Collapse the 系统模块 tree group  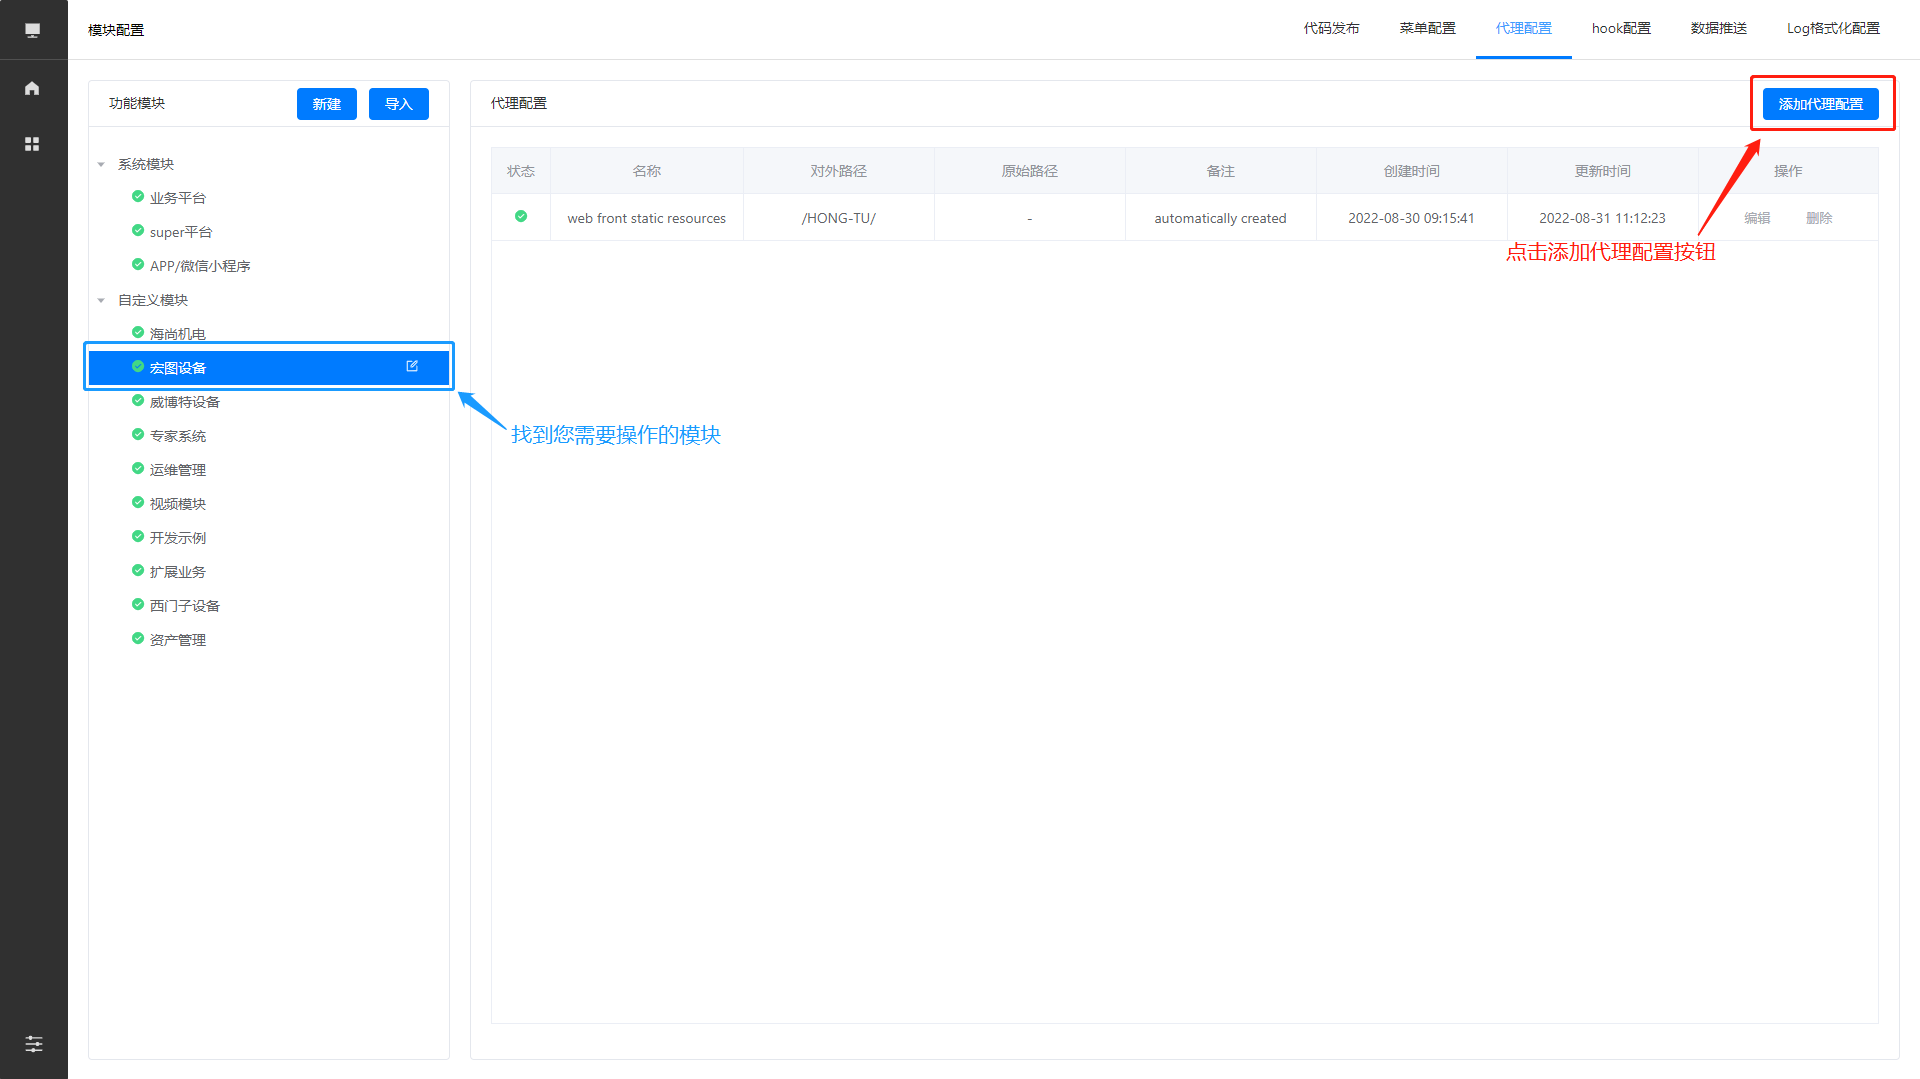[101, 164]
